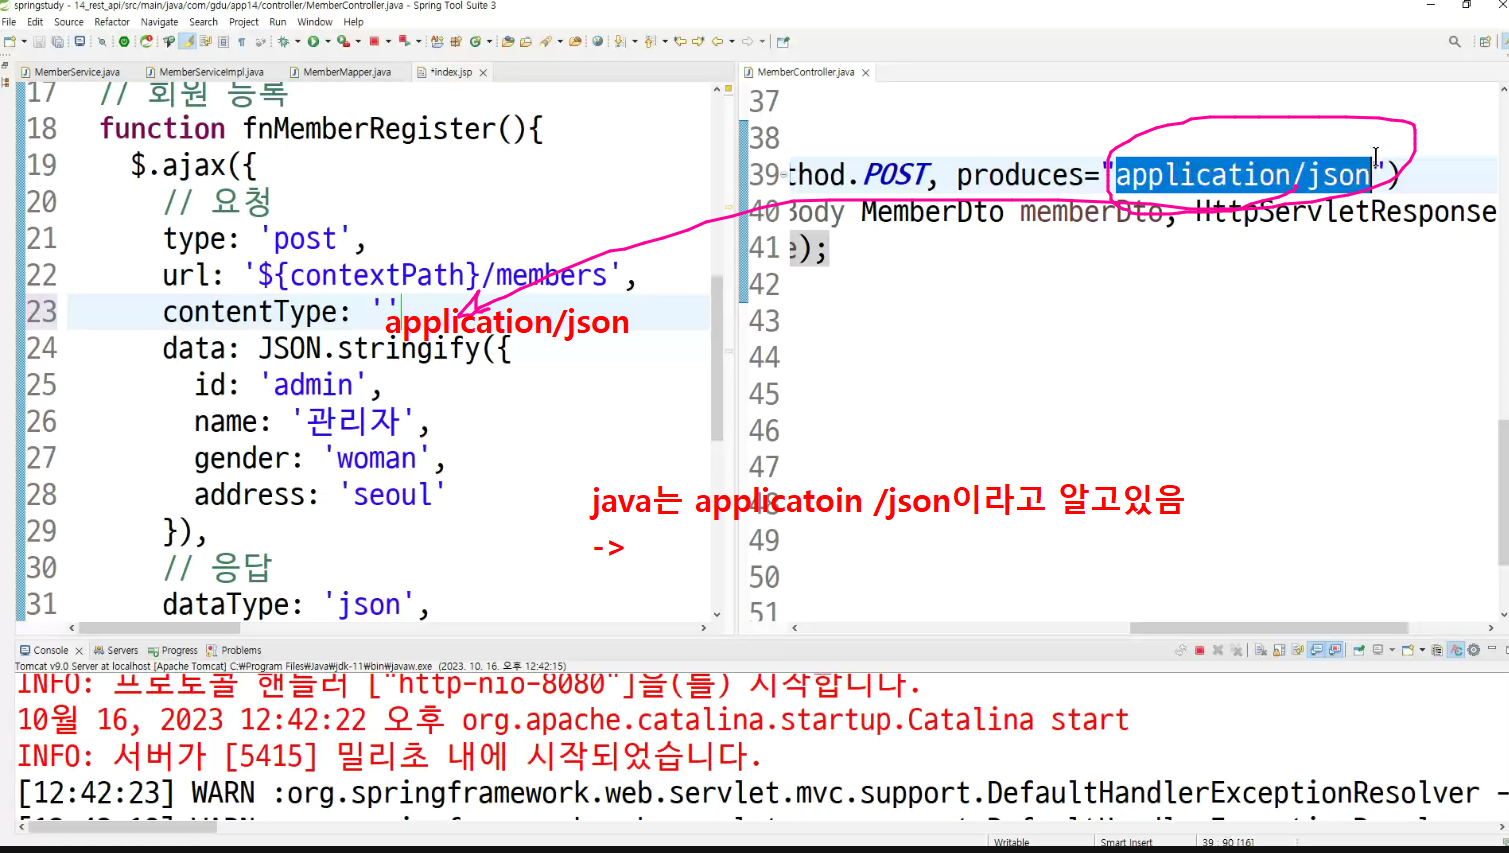Toggle the ANSI color console 'Ac' button
Screen dimensions: 1509x853
coord(1456,650)
